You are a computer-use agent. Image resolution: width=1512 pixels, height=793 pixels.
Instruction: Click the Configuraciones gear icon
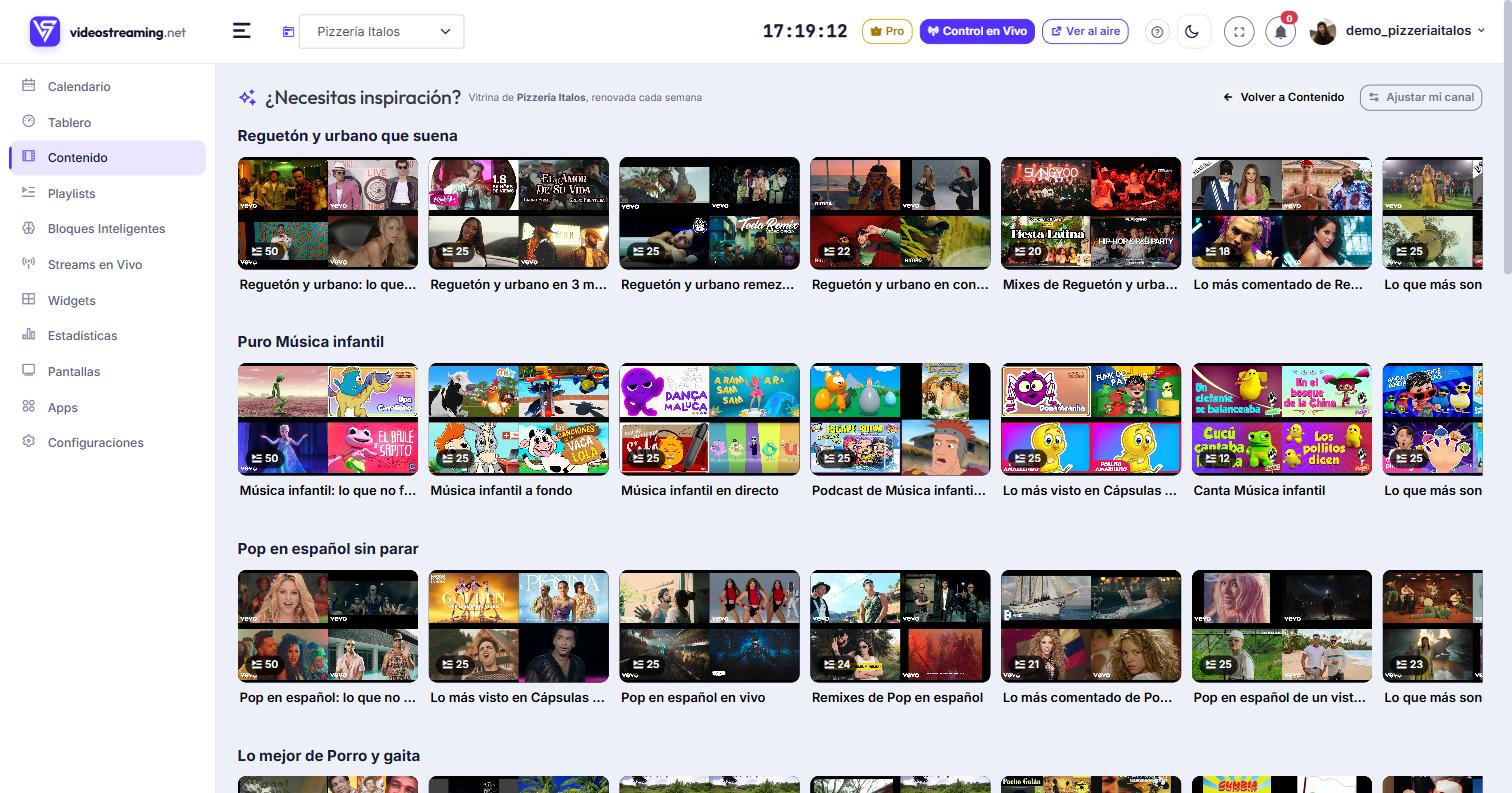point(28,442)
